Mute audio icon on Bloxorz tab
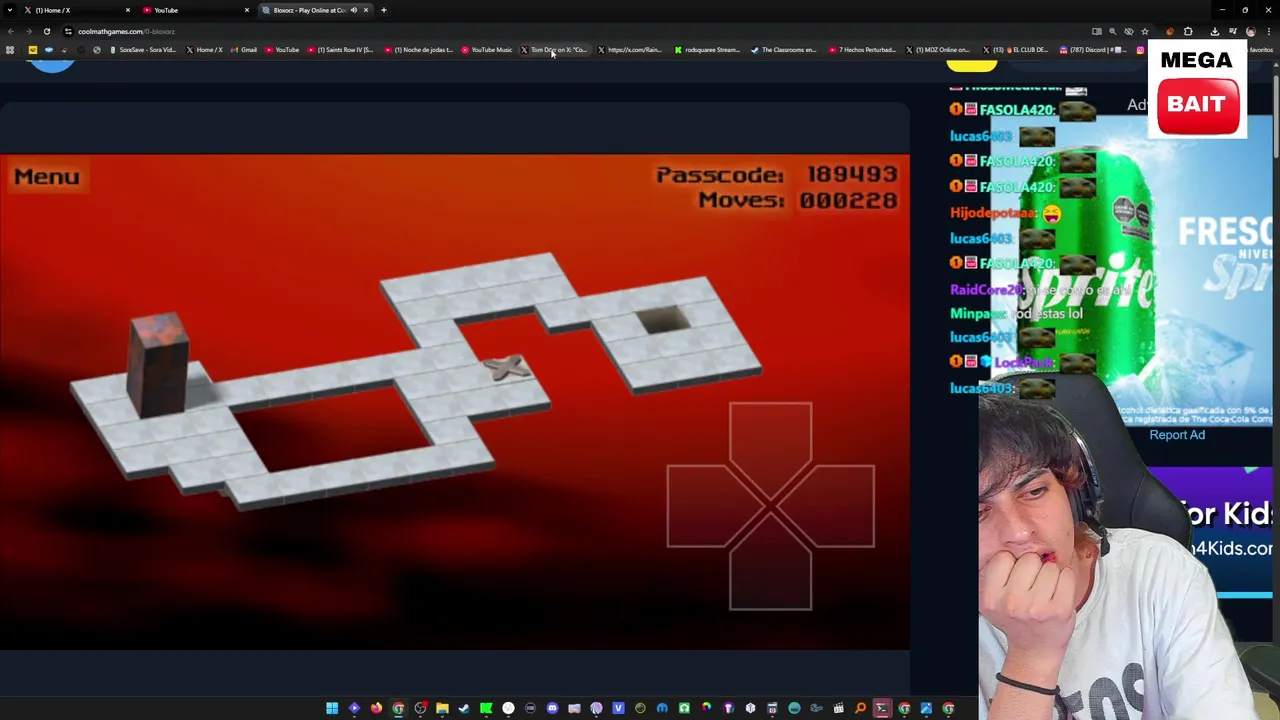 (x=354, y=10)
